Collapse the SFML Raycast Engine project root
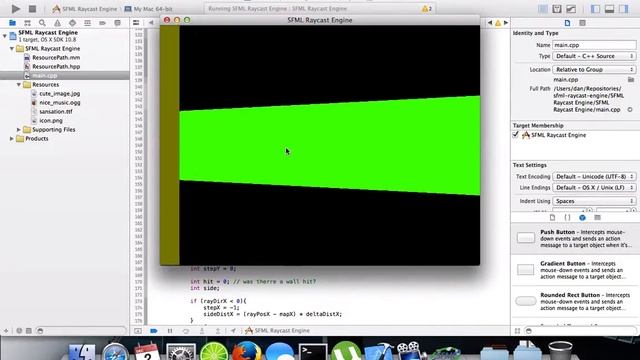The image size is (640, 360). pos(4,36)
